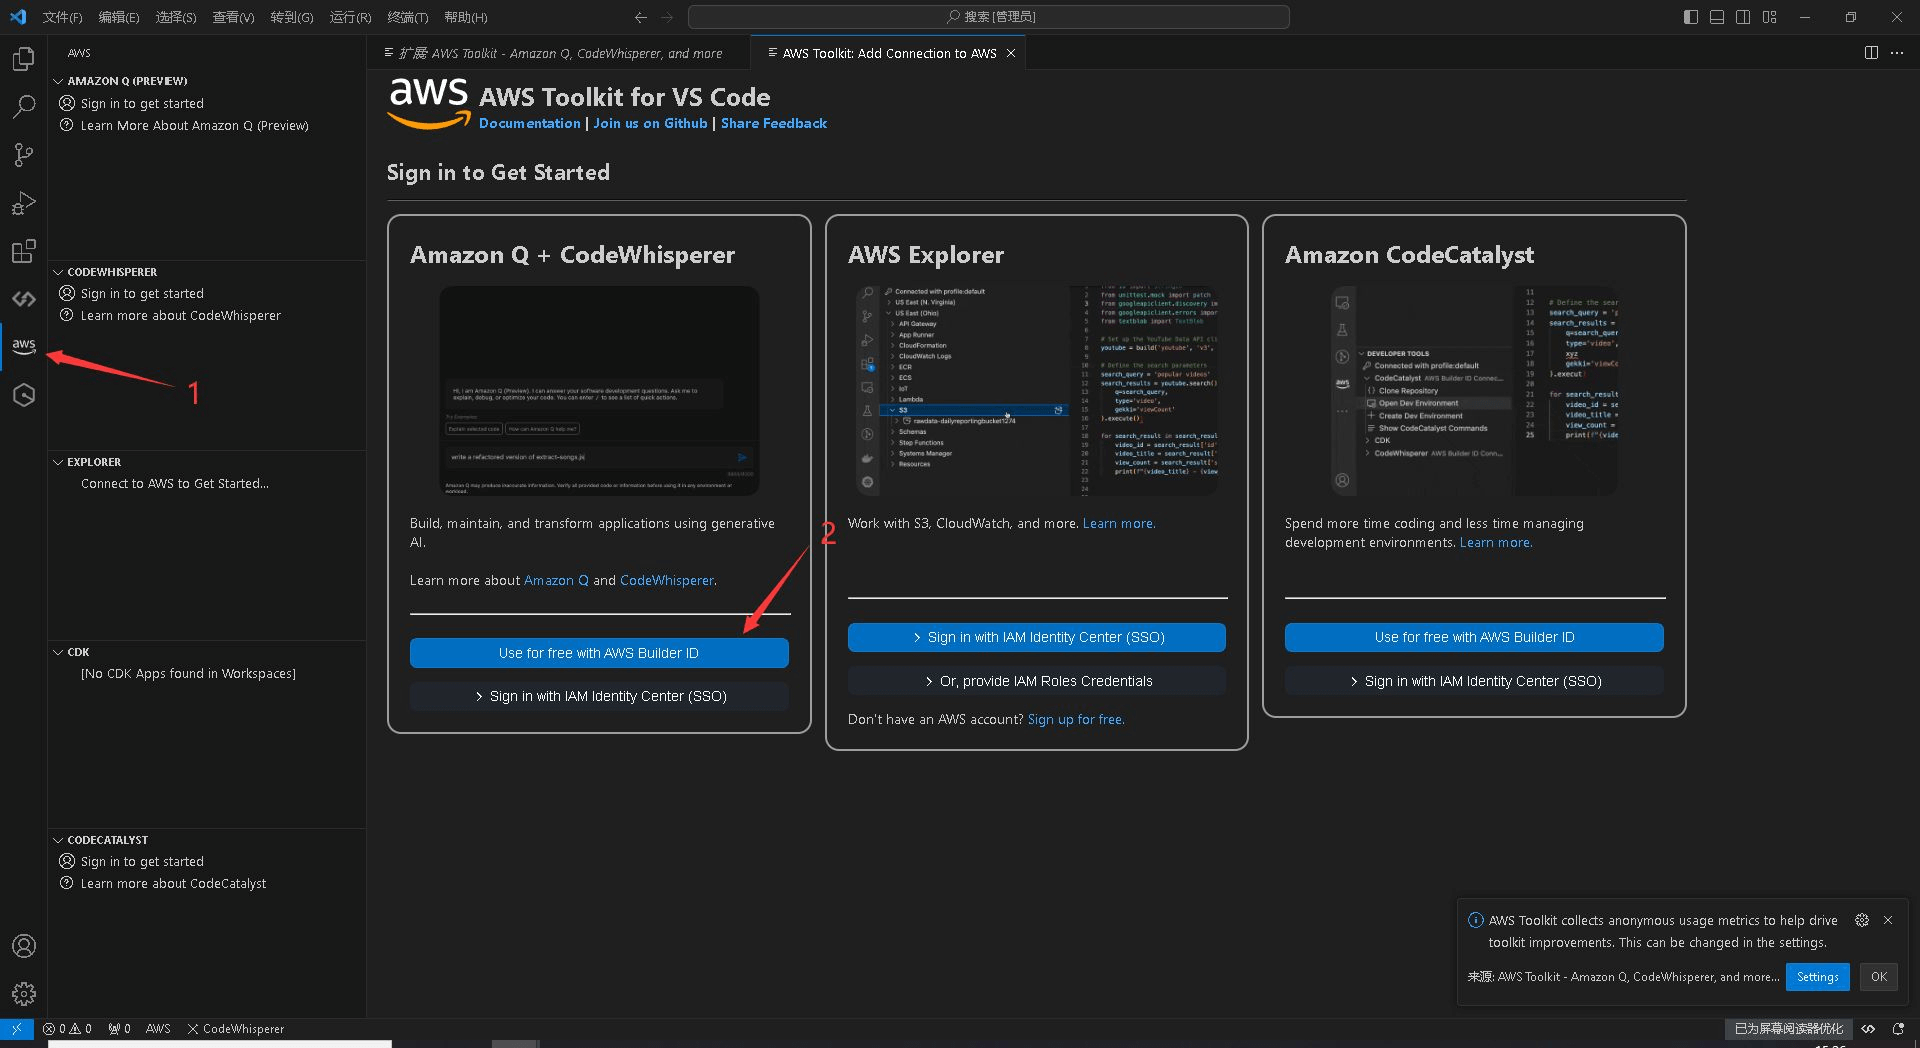Toggle primary side bar layout icon
Viewport: 1920px width, 1048px height.
tap(1691, 17)
